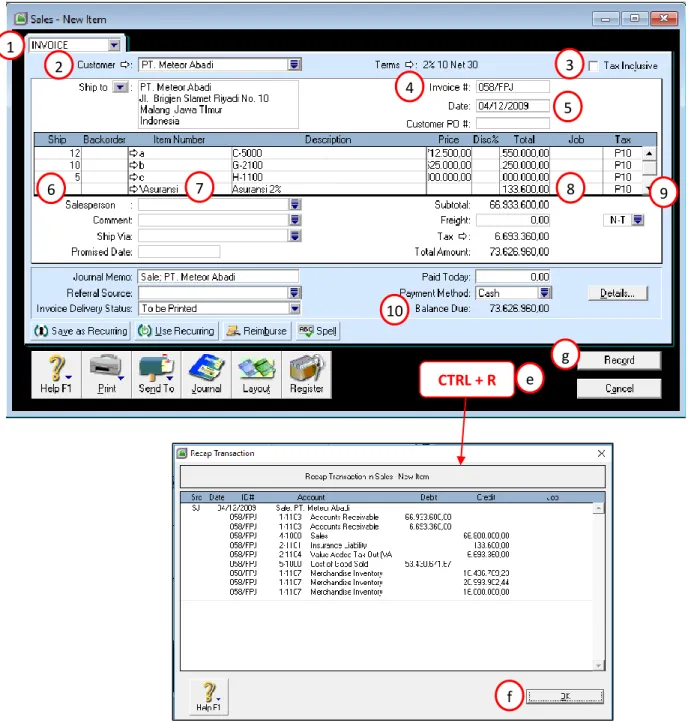The height and width of the screenshot is (726, 688).
Task: Click the Date field
Action: tap(513, 106)
